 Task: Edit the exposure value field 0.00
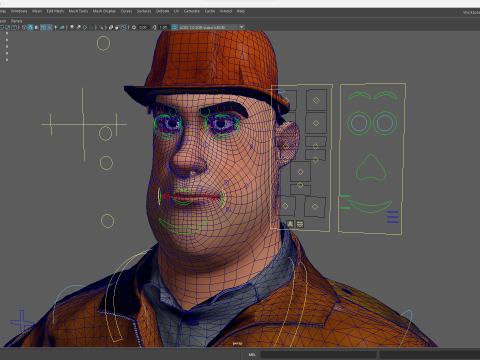(x=143, y=27)
